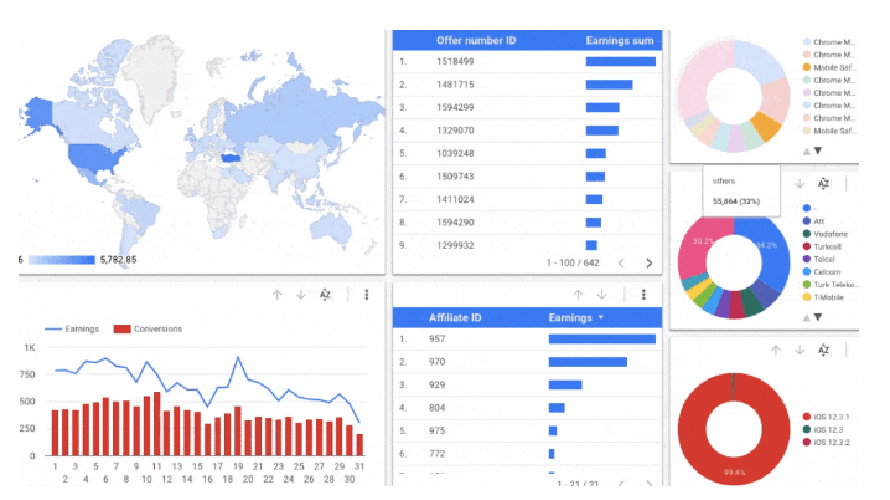This screenshot has height=500, width=890.
Task: Click Celcom legend entry
Action: (x=821, y=272)
